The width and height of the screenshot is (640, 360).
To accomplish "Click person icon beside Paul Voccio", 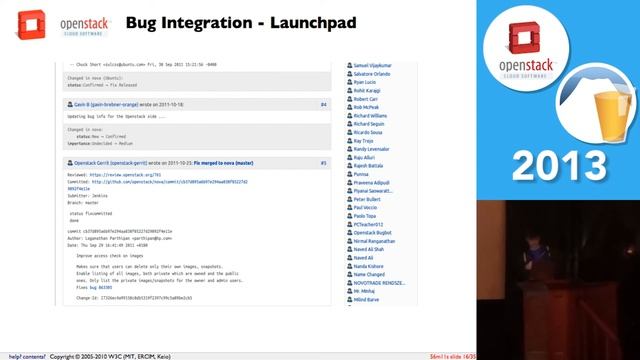I will click(x=350, y=207).
